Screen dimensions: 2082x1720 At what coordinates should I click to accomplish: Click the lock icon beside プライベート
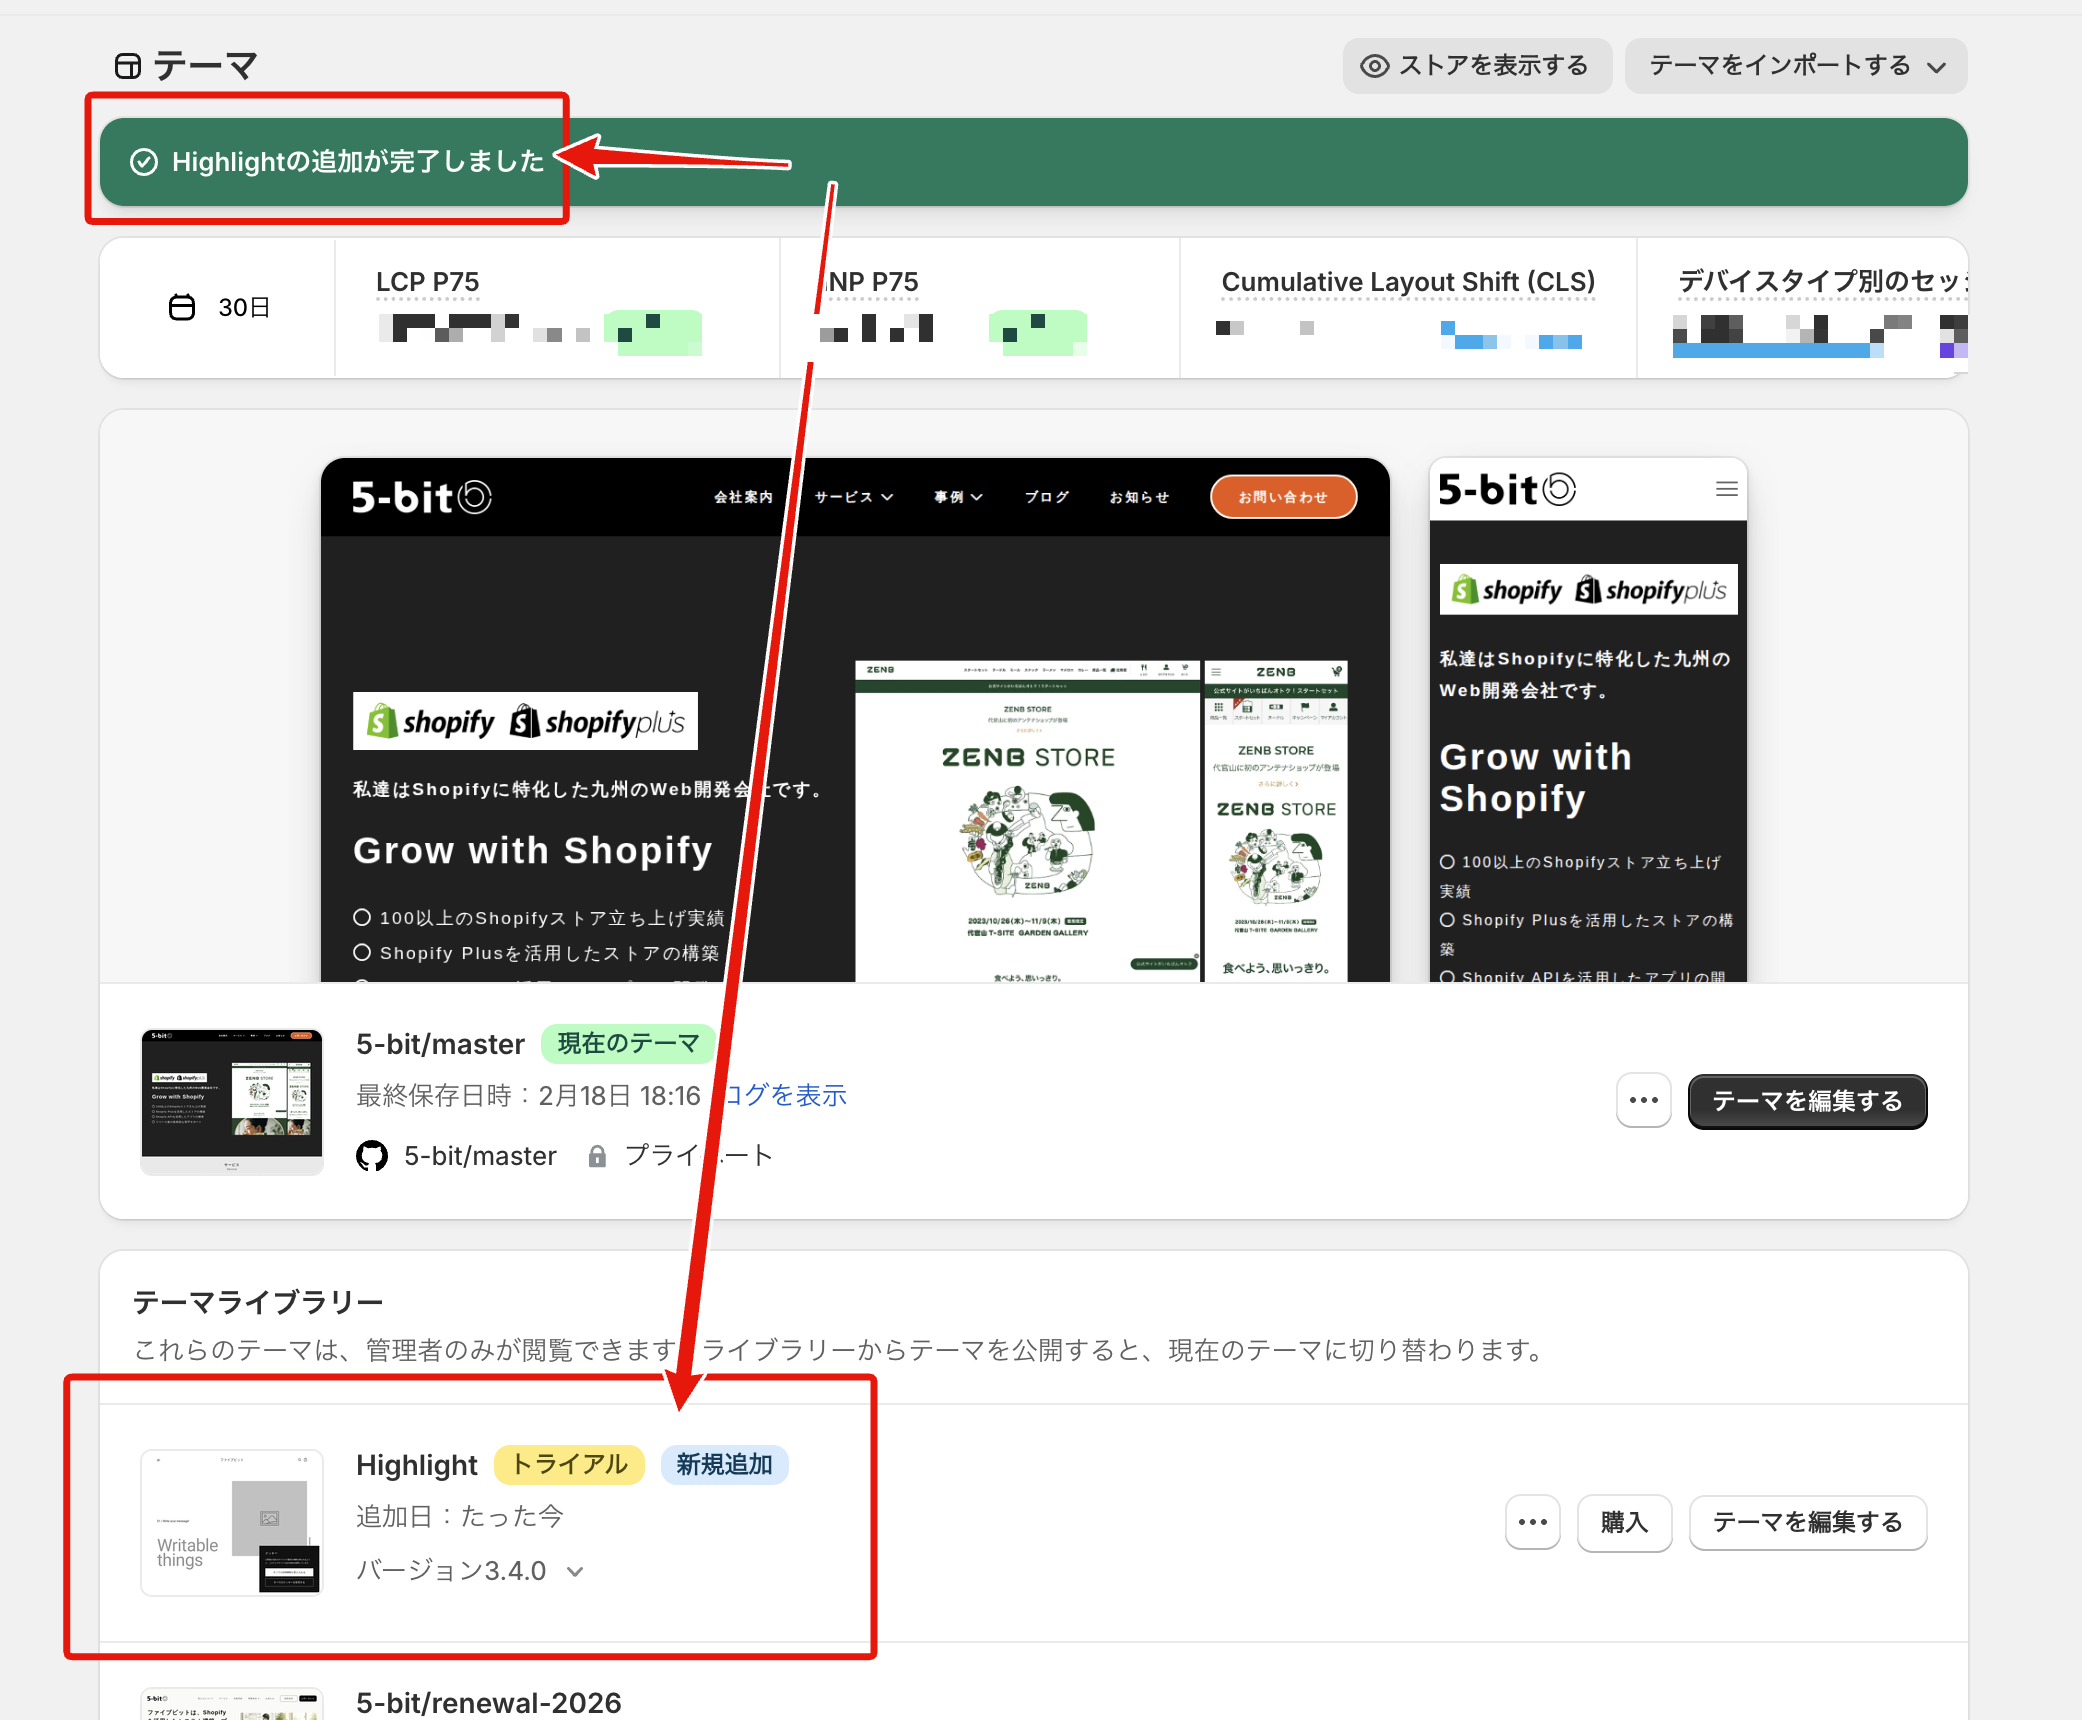(597, 1155)
